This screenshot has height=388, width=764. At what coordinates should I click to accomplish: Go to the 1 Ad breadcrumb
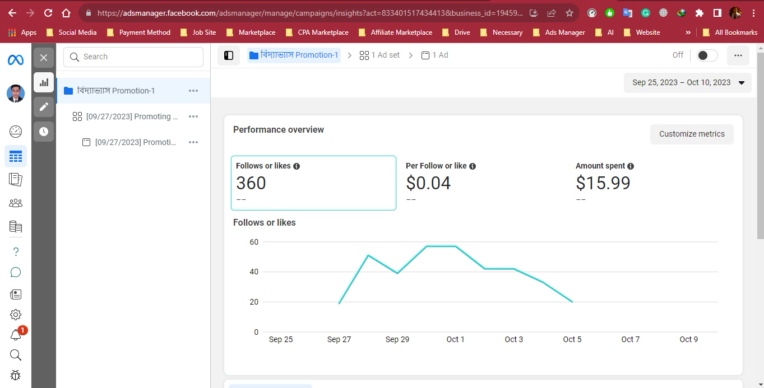[x=435, y=55]
